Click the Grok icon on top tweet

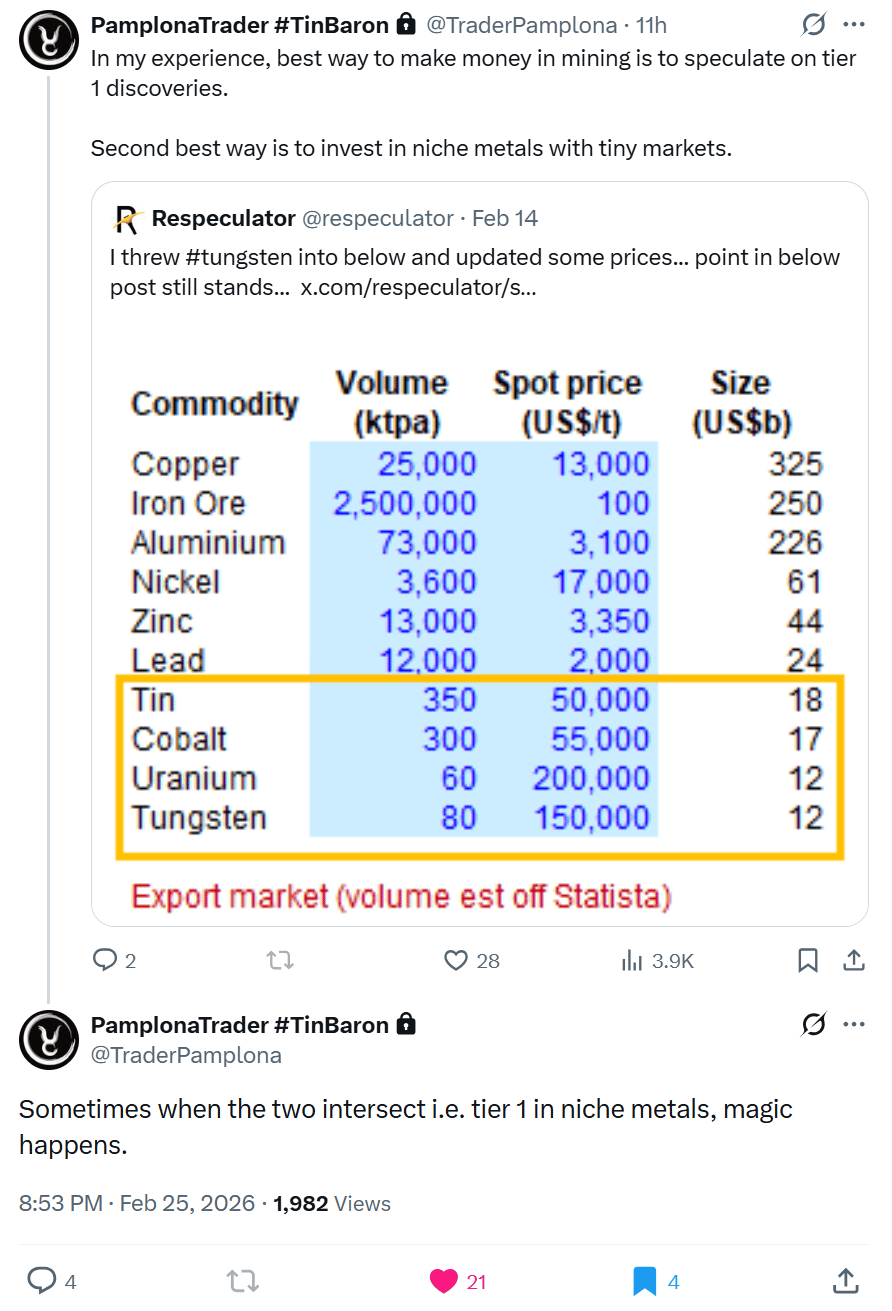pos(814,25)
